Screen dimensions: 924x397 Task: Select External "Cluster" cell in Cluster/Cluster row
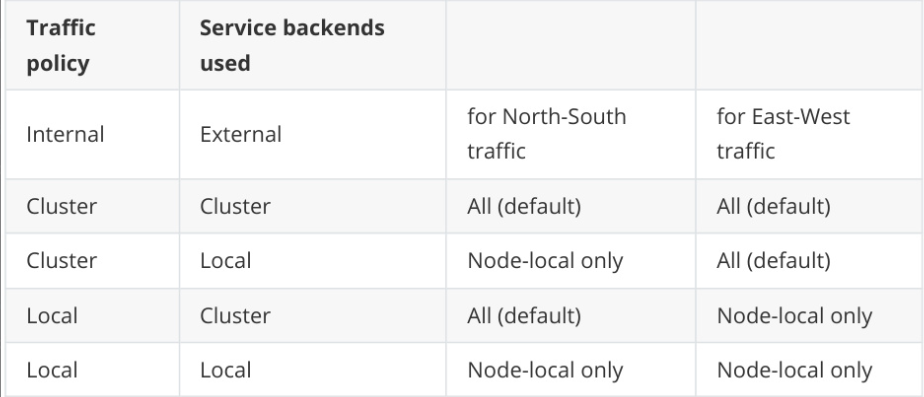pos(312,206)
